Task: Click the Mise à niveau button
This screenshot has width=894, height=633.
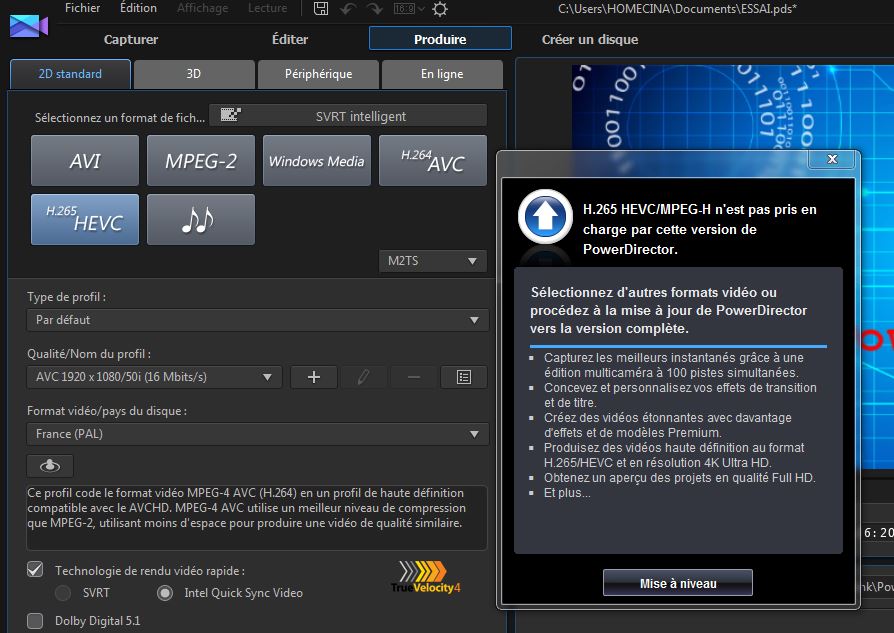Action: (x=678, y=583)
